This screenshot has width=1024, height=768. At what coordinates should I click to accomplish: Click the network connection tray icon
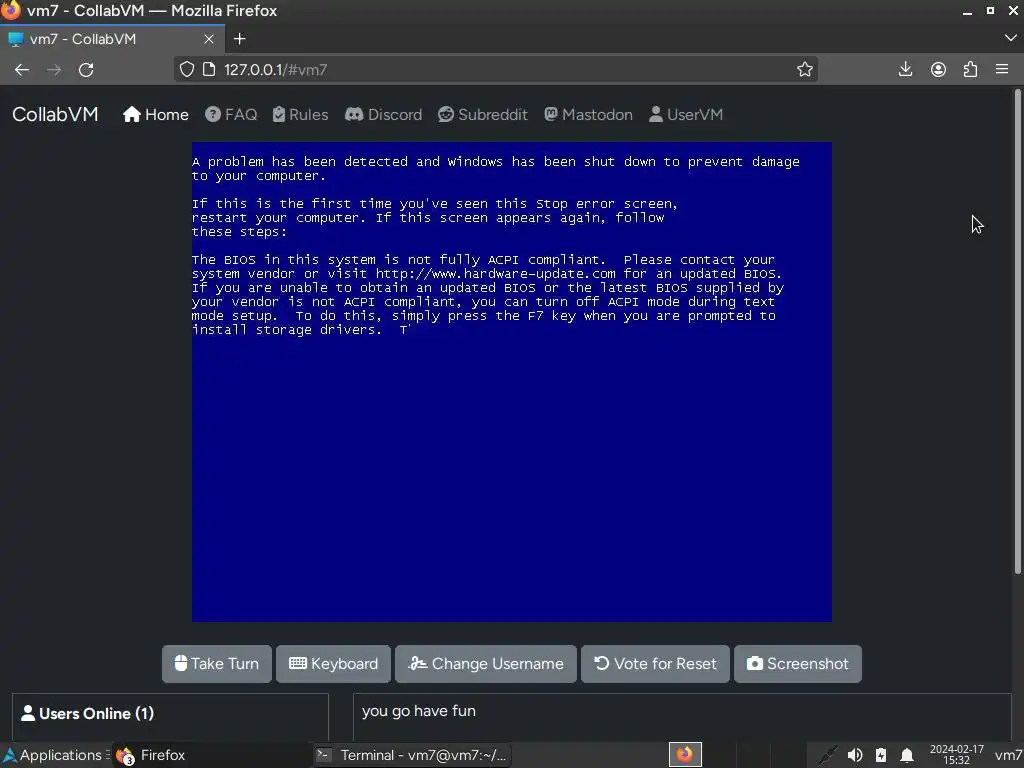pos(827,755)
